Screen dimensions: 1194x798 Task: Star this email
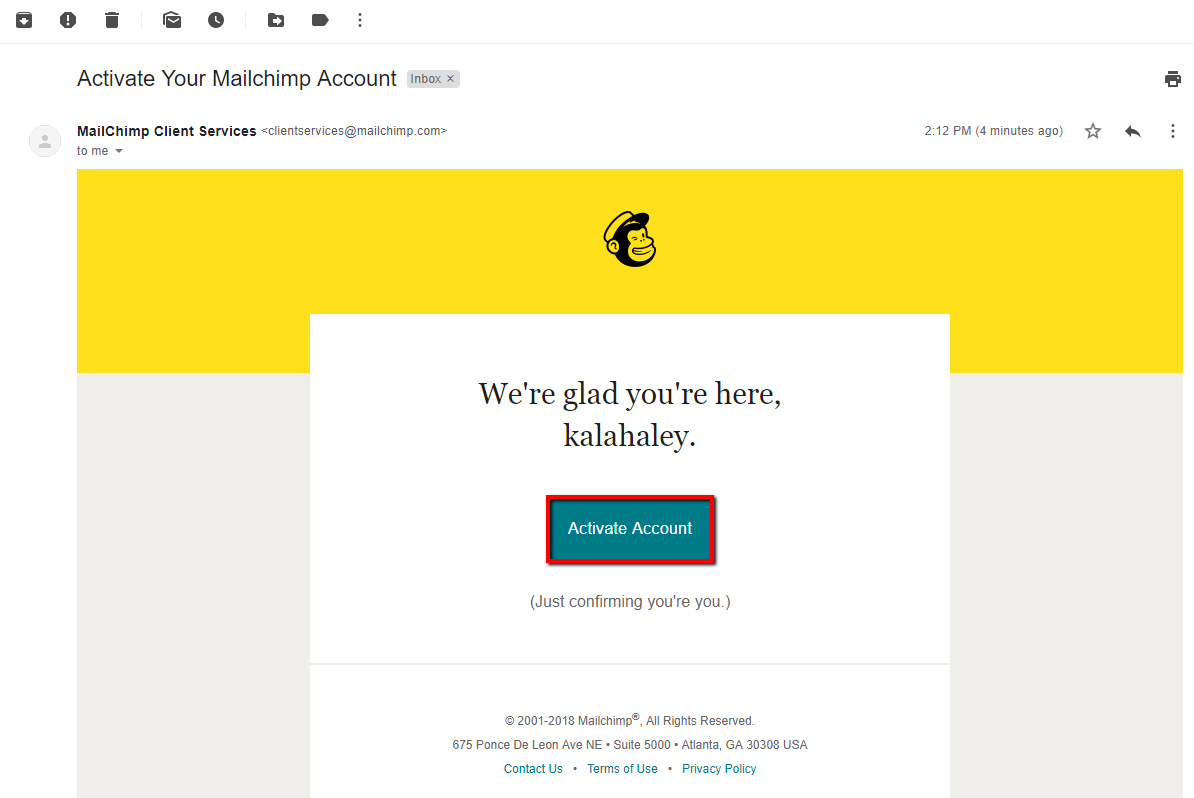[1093, 131]
